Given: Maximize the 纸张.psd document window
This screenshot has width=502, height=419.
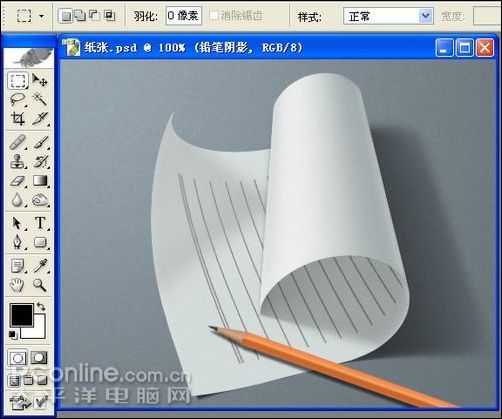Looking at the screenshot, I should (x=464, y=48).
